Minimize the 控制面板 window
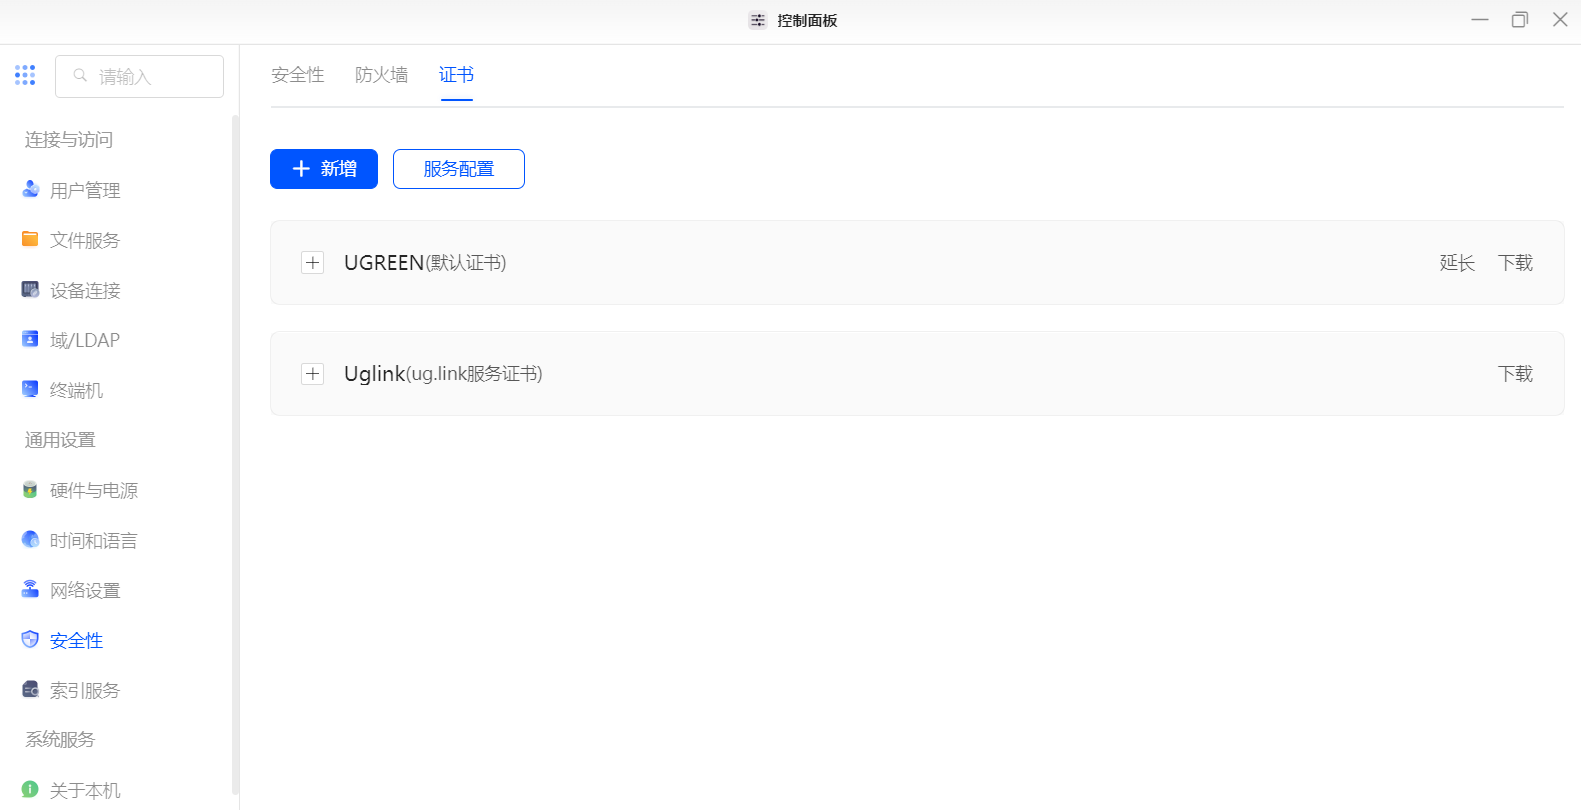 (x=1480, y=20)
